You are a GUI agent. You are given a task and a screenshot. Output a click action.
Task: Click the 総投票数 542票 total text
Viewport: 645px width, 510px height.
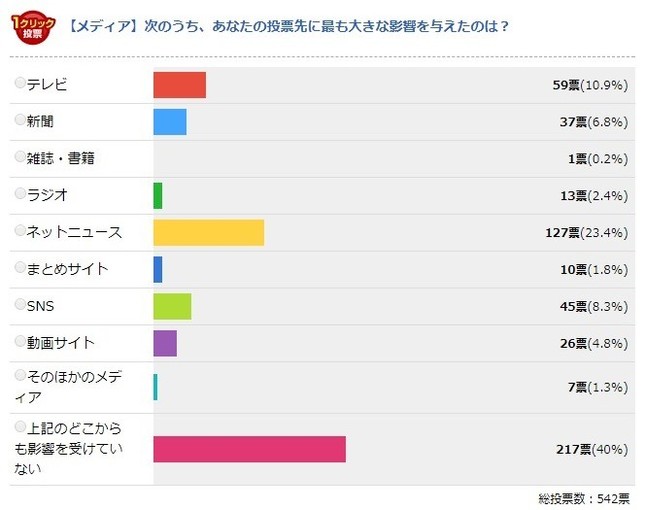[x=583, y=497]
